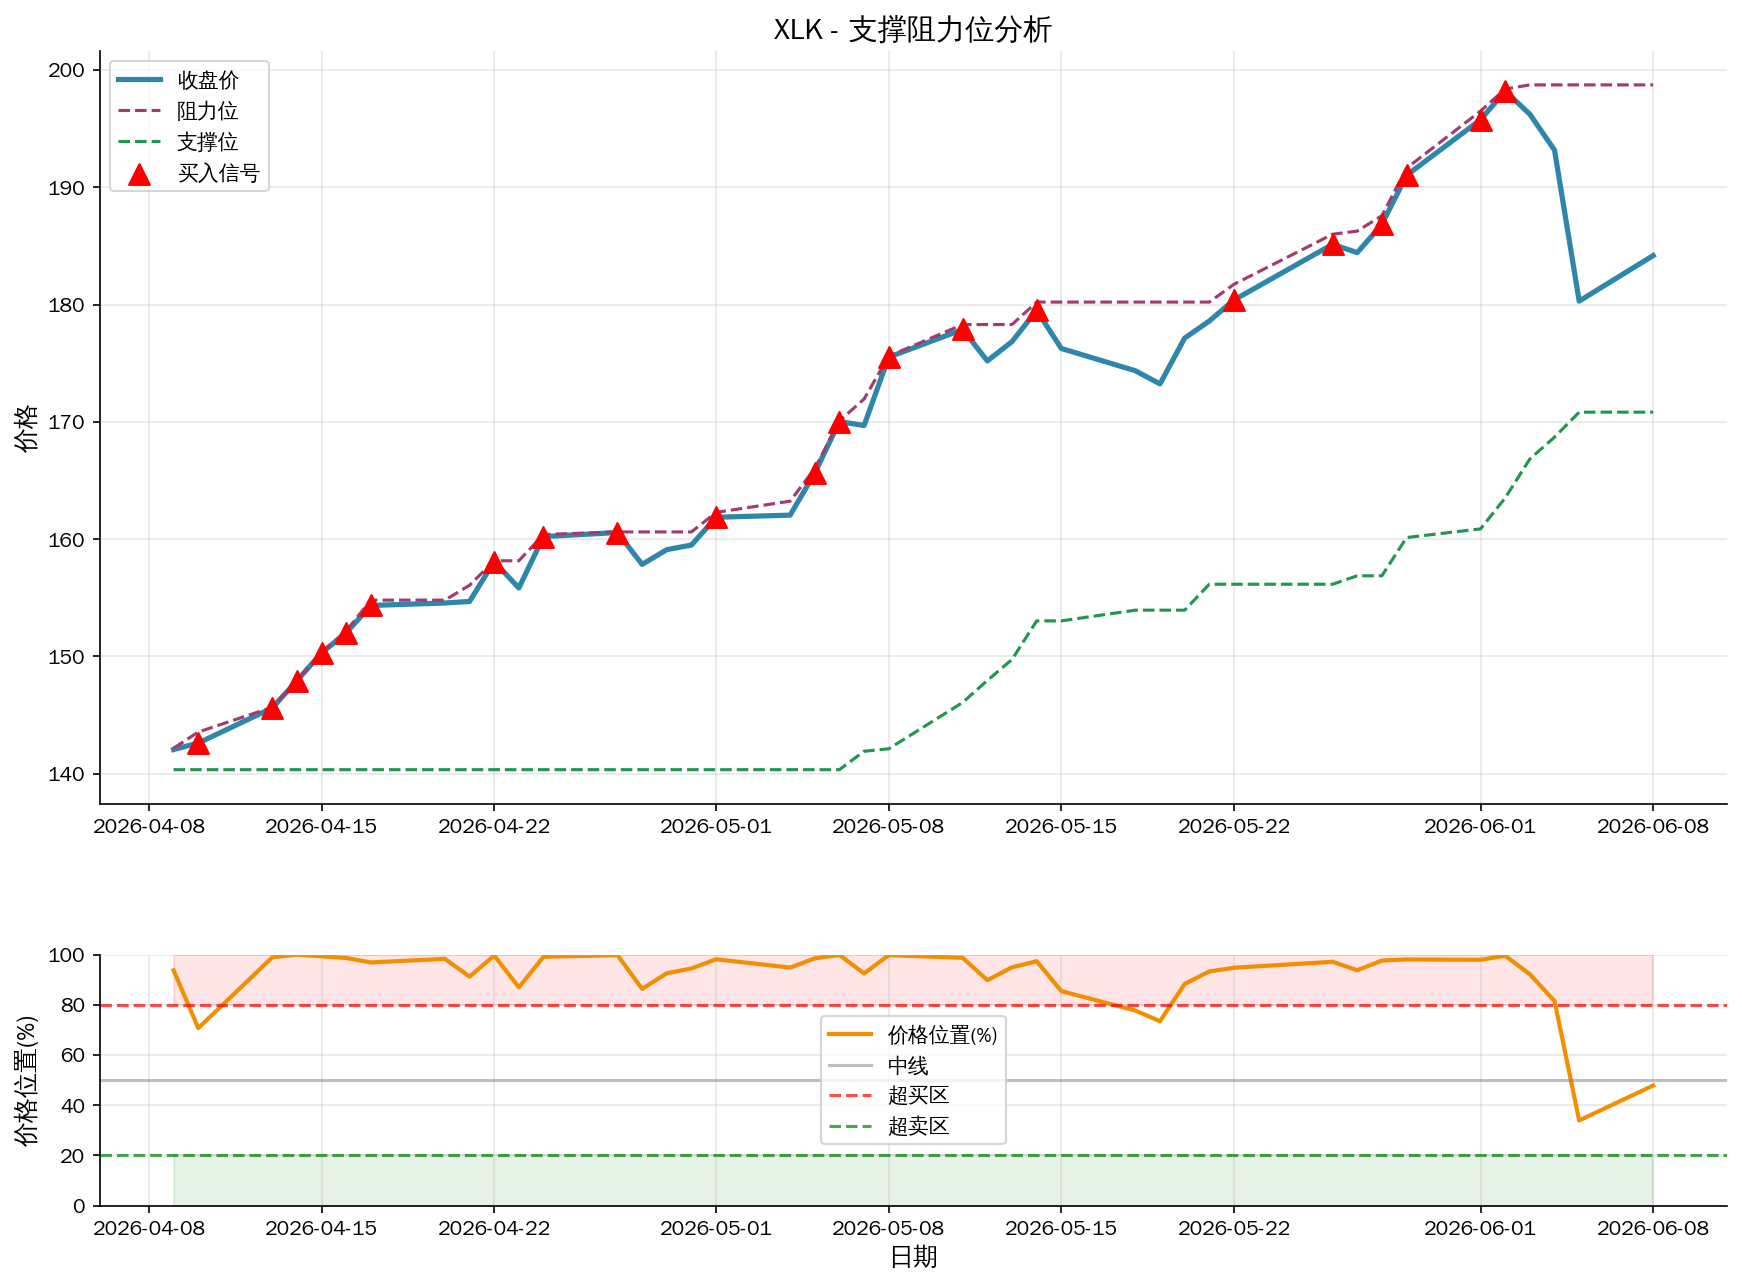Click the buy signal triangle on 2026-05-01
This screenshot has width=1742, height=1284.
(716, 517)
